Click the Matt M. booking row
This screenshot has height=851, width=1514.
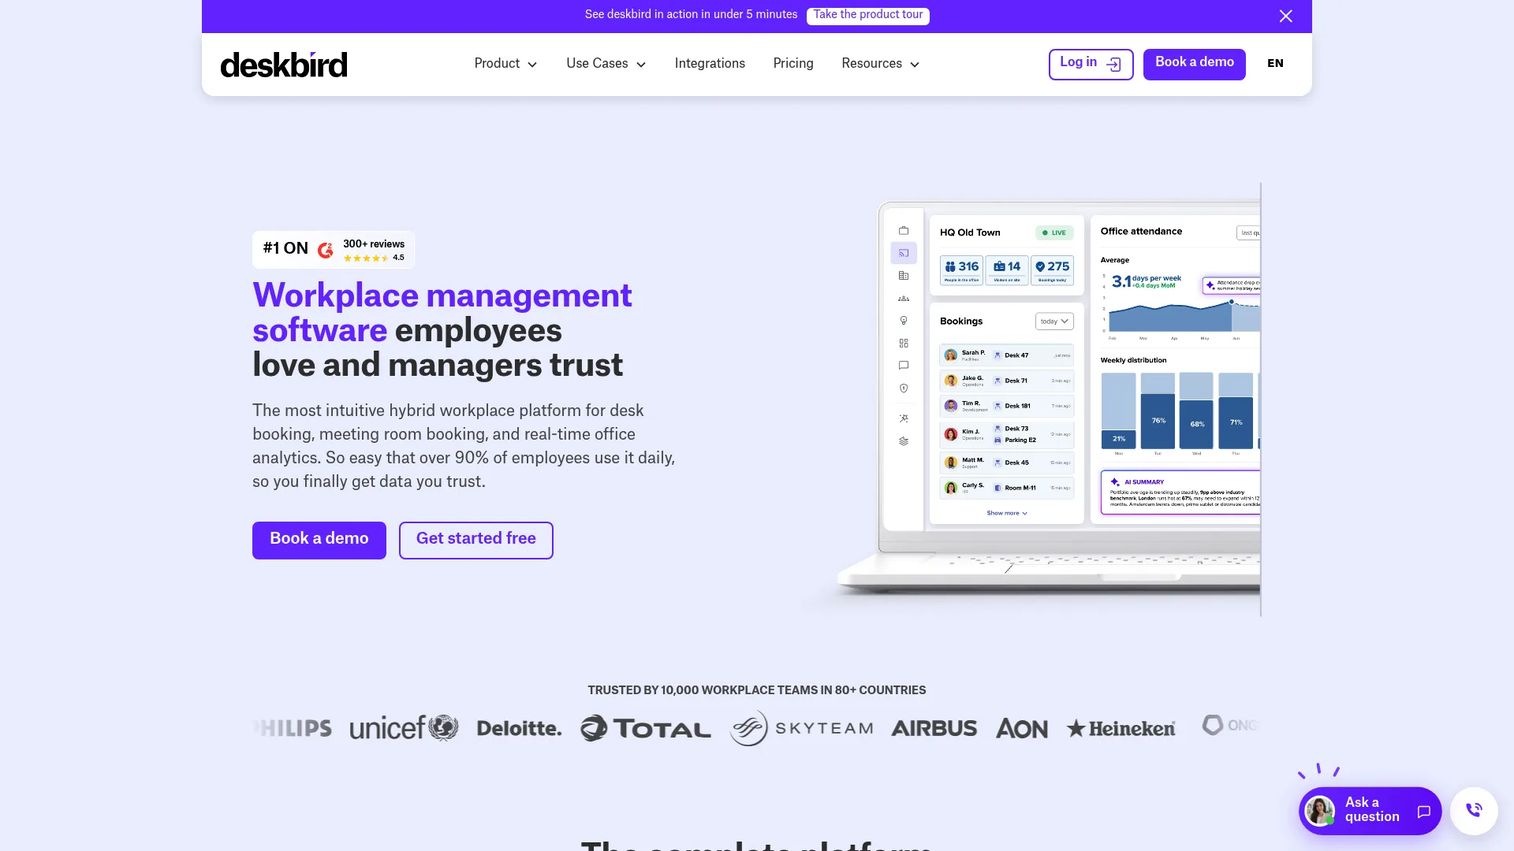[x=1006, y=463]
